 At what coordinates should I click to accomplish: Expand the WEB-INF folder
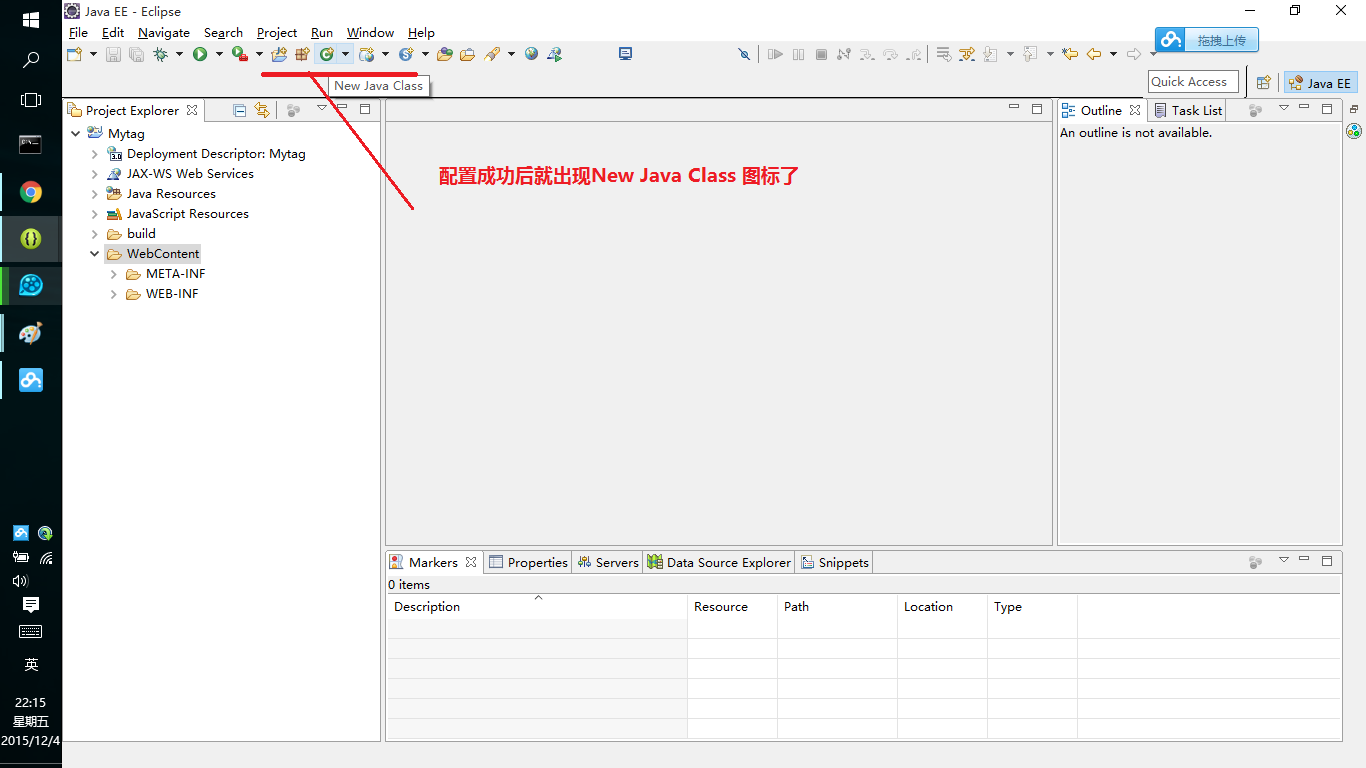(x=114, y=294)
